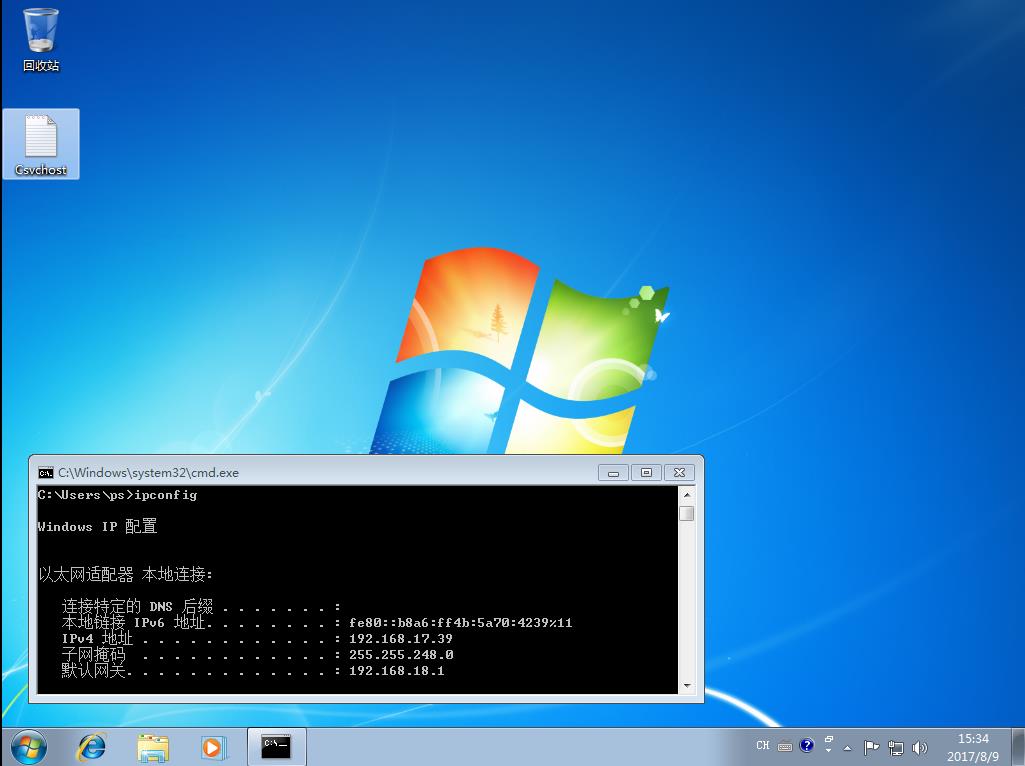Open the cmd.exe title bar system icon
Viewport: 1025px width, 766px height.
46,473
